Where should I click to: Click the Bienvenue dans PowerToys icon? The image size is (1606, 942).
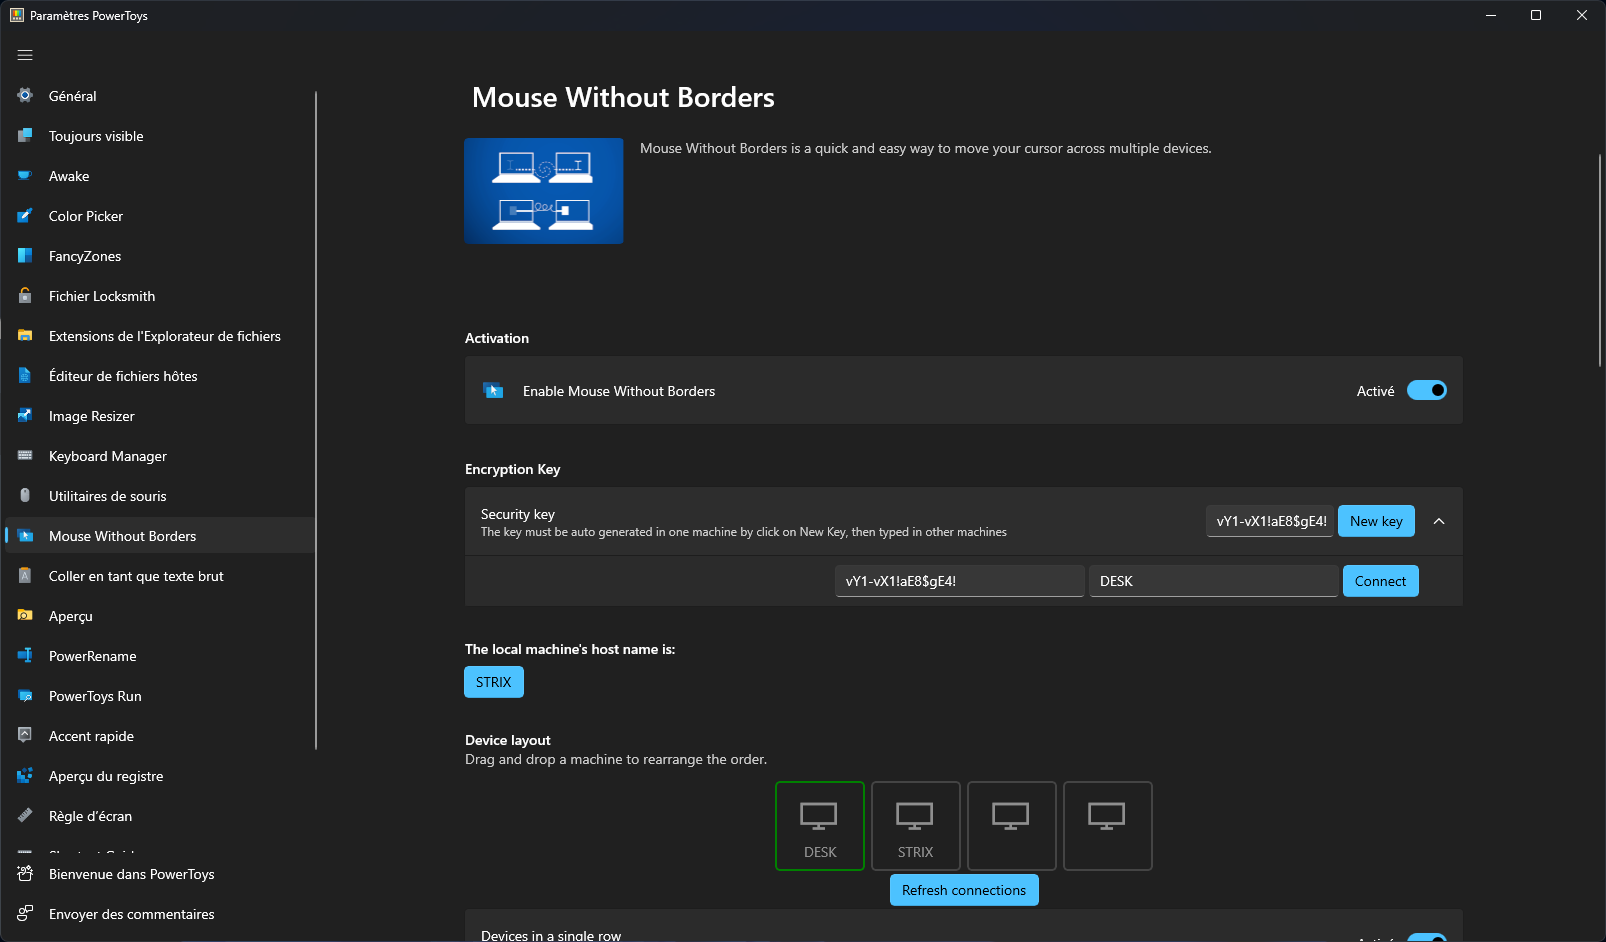25,873
